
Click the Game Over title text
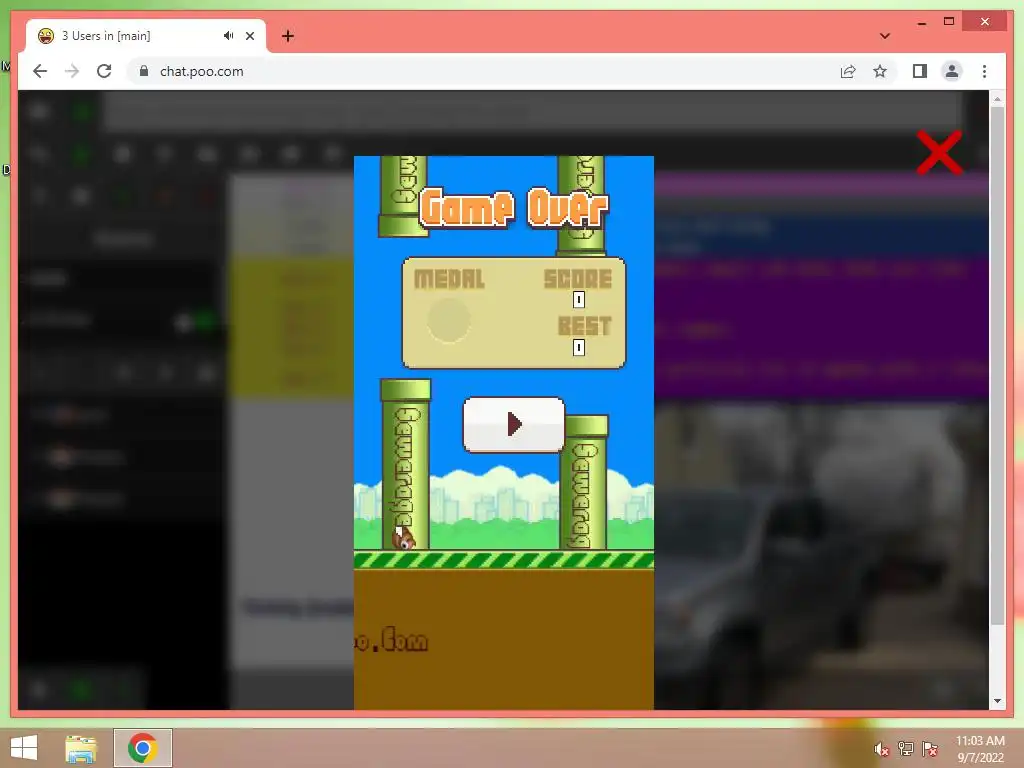coord(514,208)
